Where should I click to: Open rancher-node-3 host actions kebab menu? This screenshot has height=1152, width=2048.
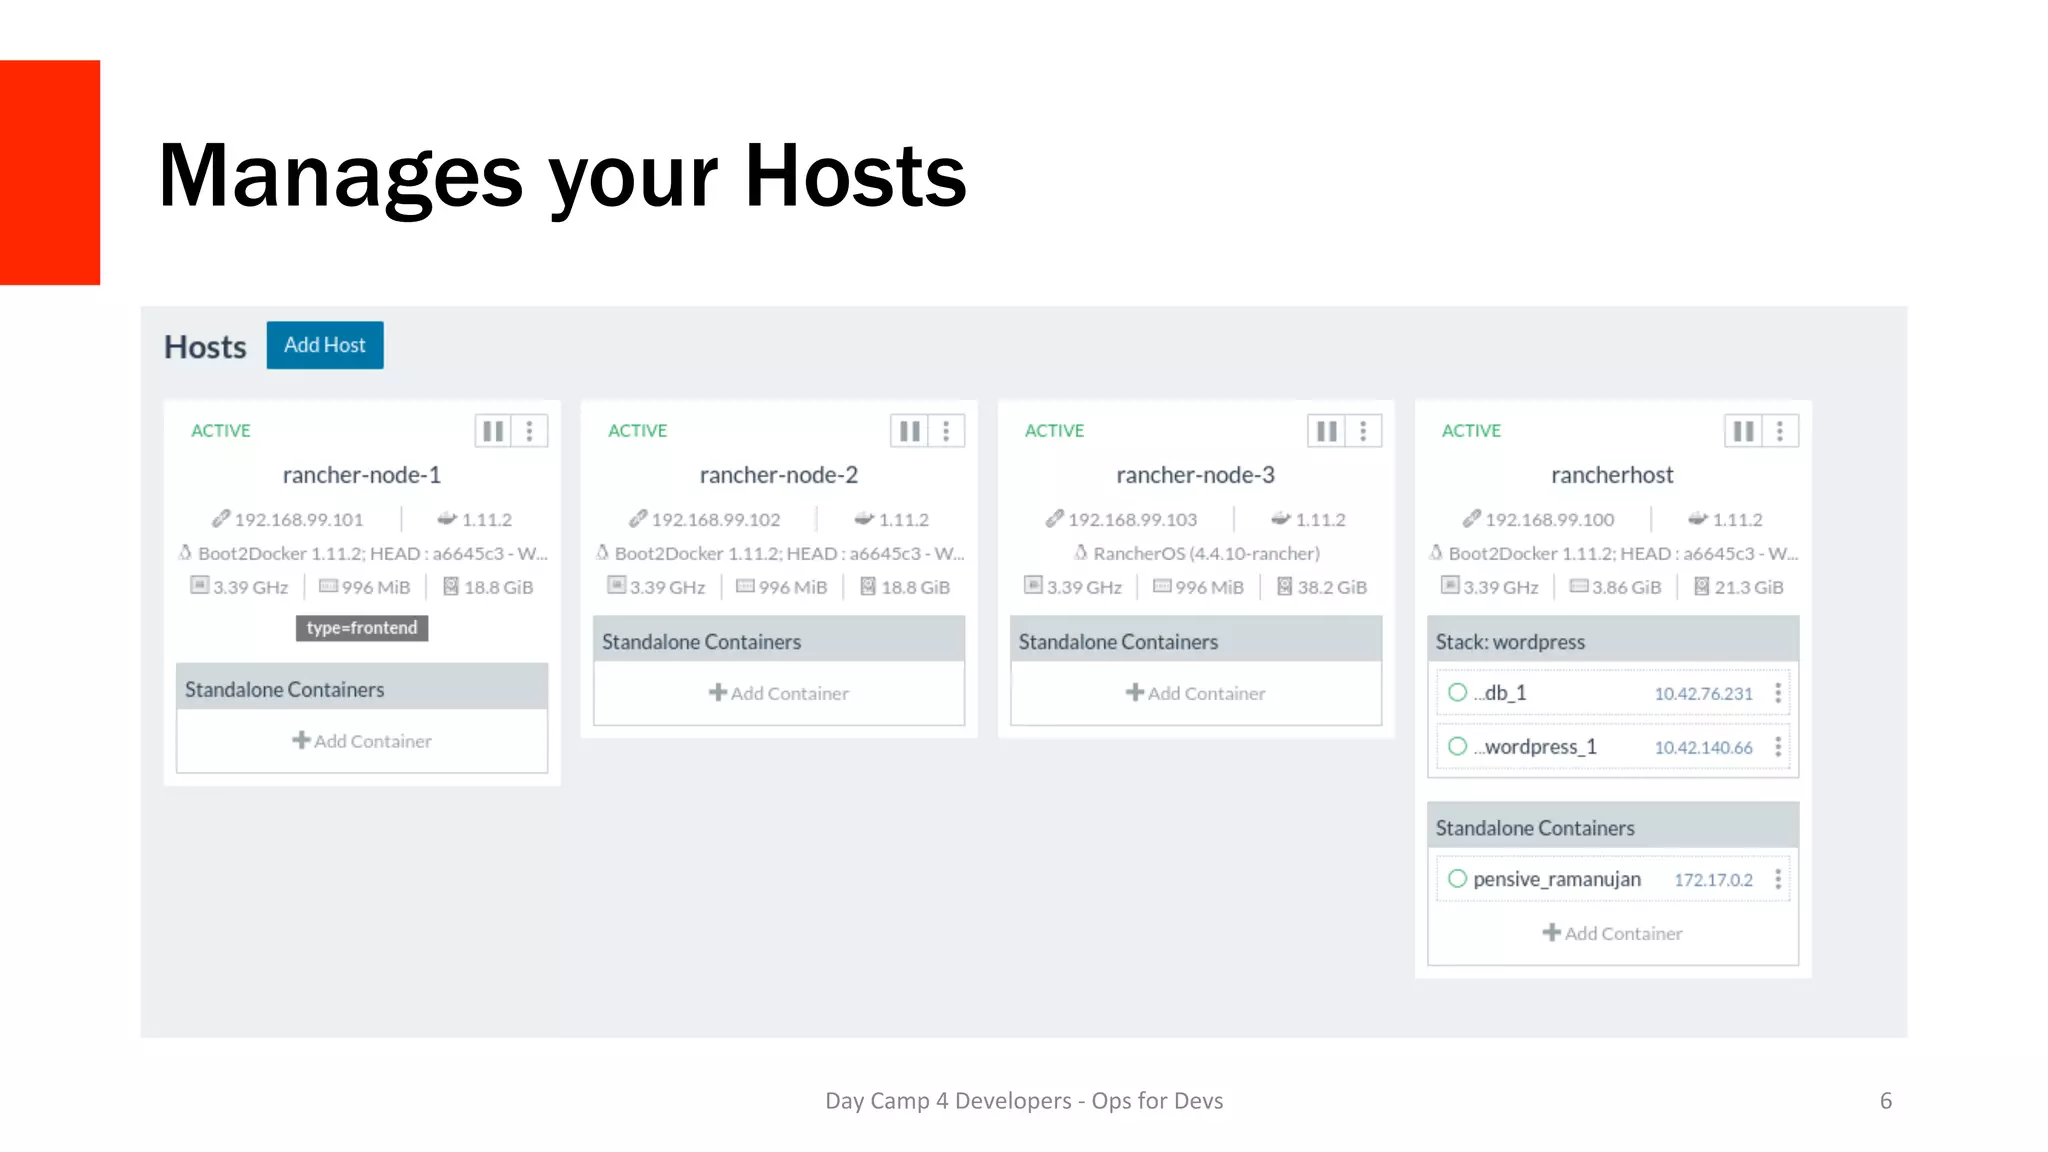(1363, 431)
